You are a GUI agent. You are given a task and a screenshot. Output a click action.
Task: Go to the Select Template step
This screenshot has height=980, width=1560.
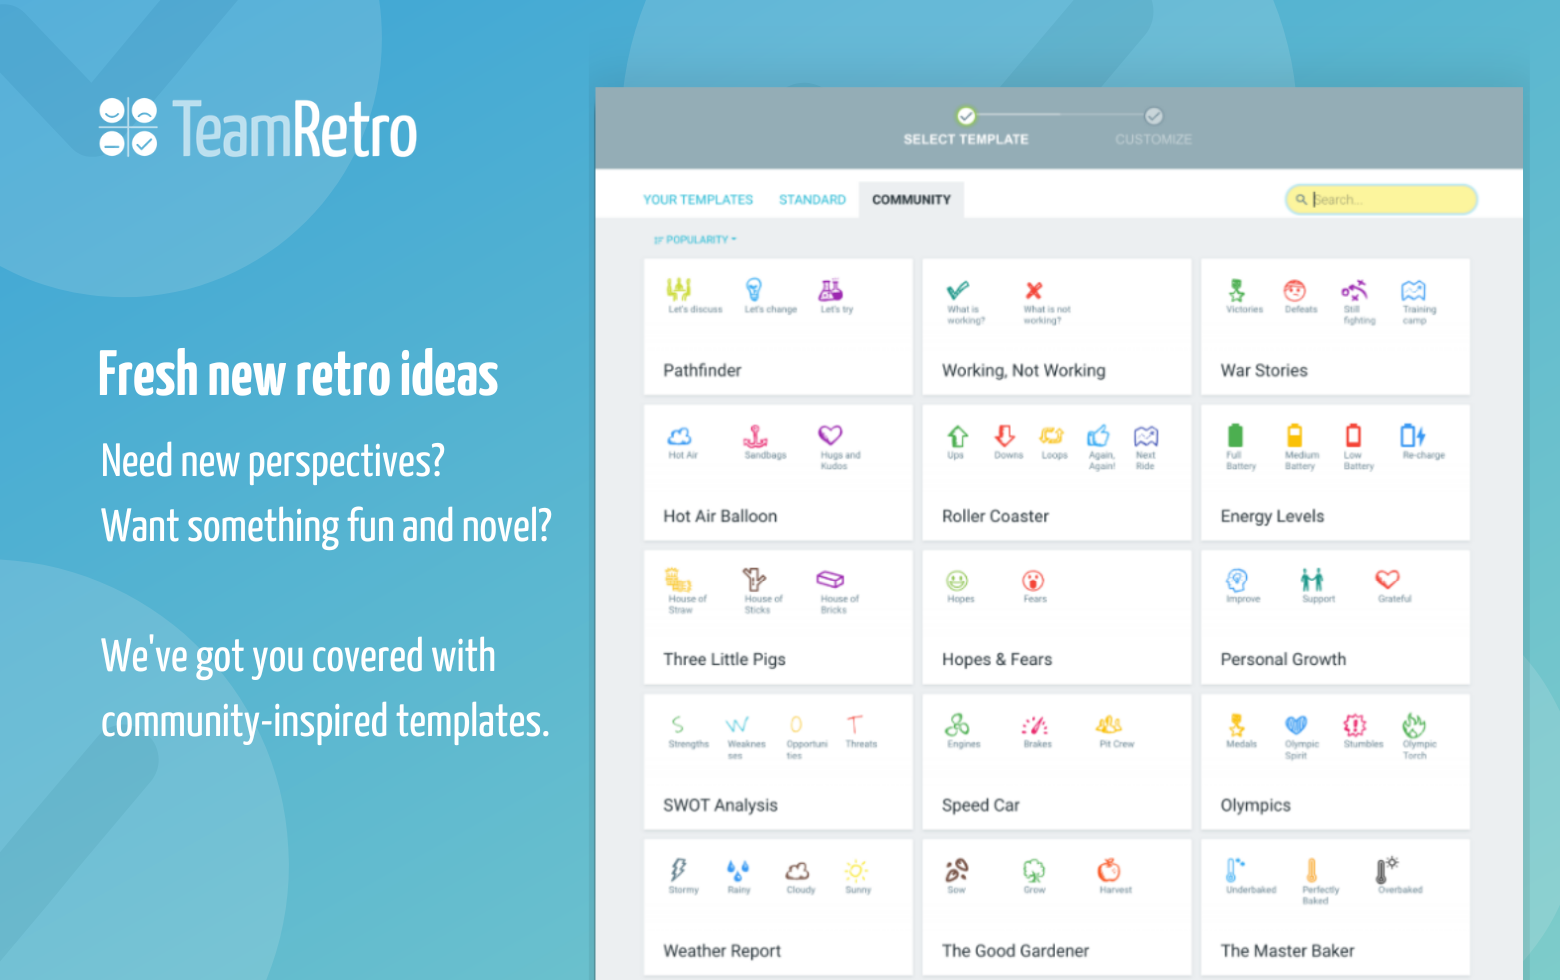(966, 129)
